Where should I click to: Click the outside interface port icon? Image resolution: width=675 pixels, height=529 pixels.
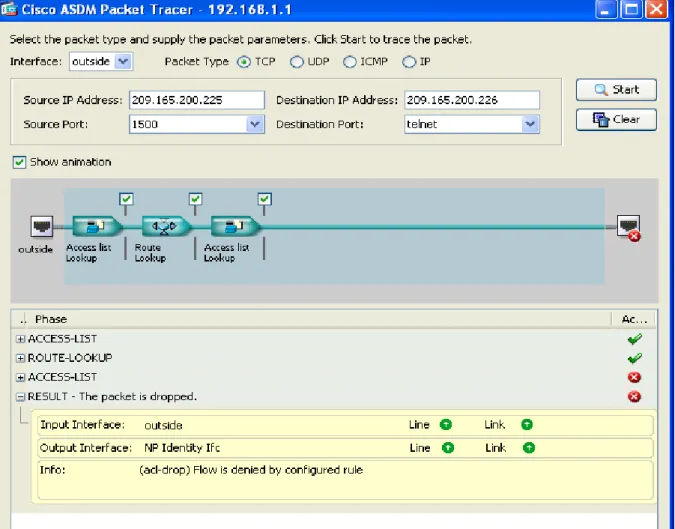tap(42, 226)
